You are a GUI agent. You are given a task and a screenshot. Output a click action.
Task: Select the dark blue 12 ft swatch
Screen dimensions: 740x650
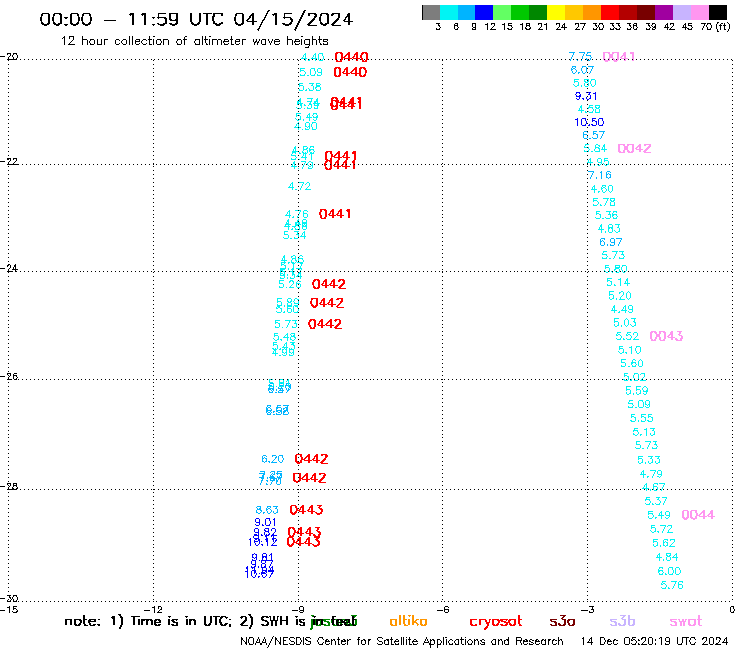484,13
